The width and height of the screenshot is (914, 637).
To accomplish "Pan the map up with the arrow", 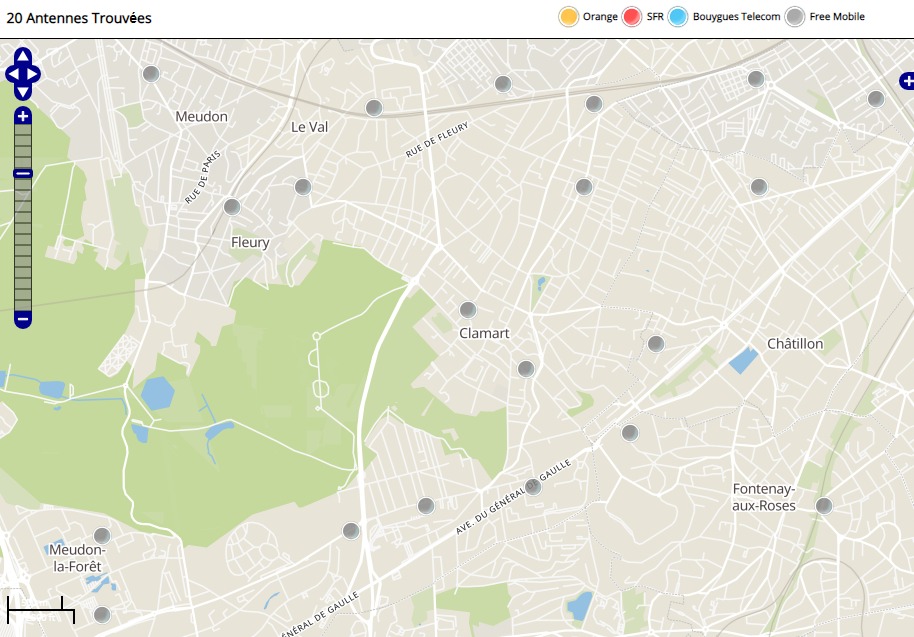I will [23, 56].
